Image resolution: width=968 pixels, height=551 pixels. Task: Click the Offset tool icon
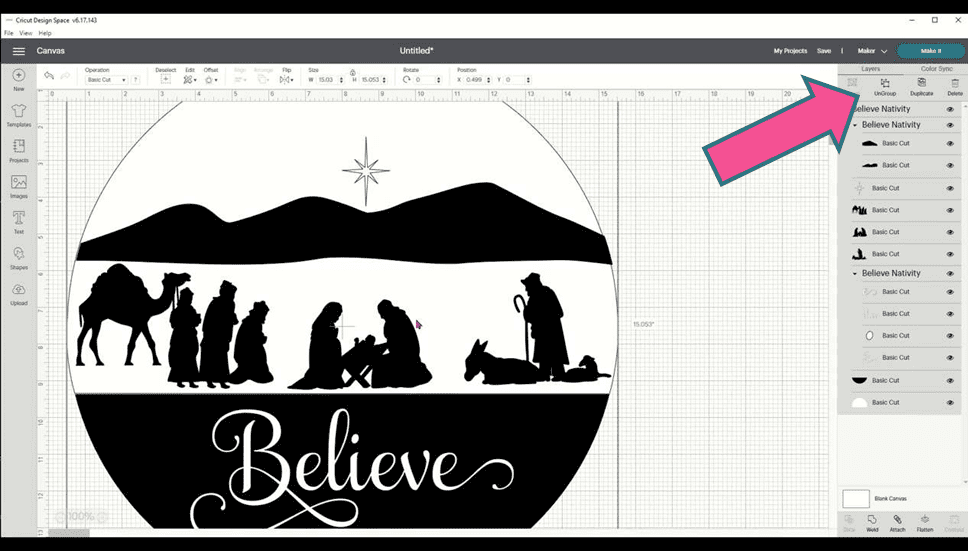(211, 80)
